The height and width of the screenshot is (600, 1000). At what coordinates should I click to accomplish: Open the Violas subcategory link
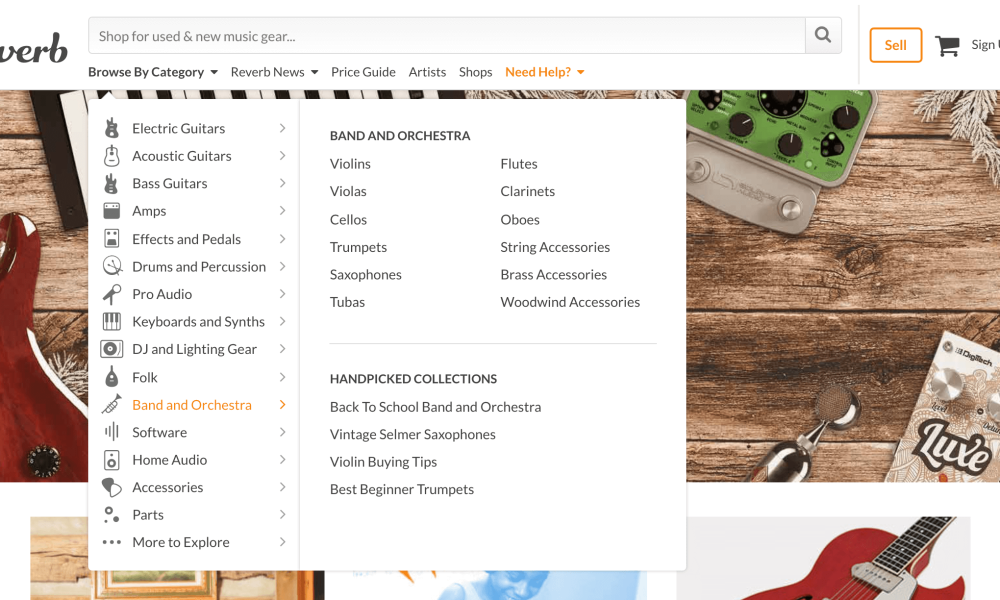[x=348, y=191]
